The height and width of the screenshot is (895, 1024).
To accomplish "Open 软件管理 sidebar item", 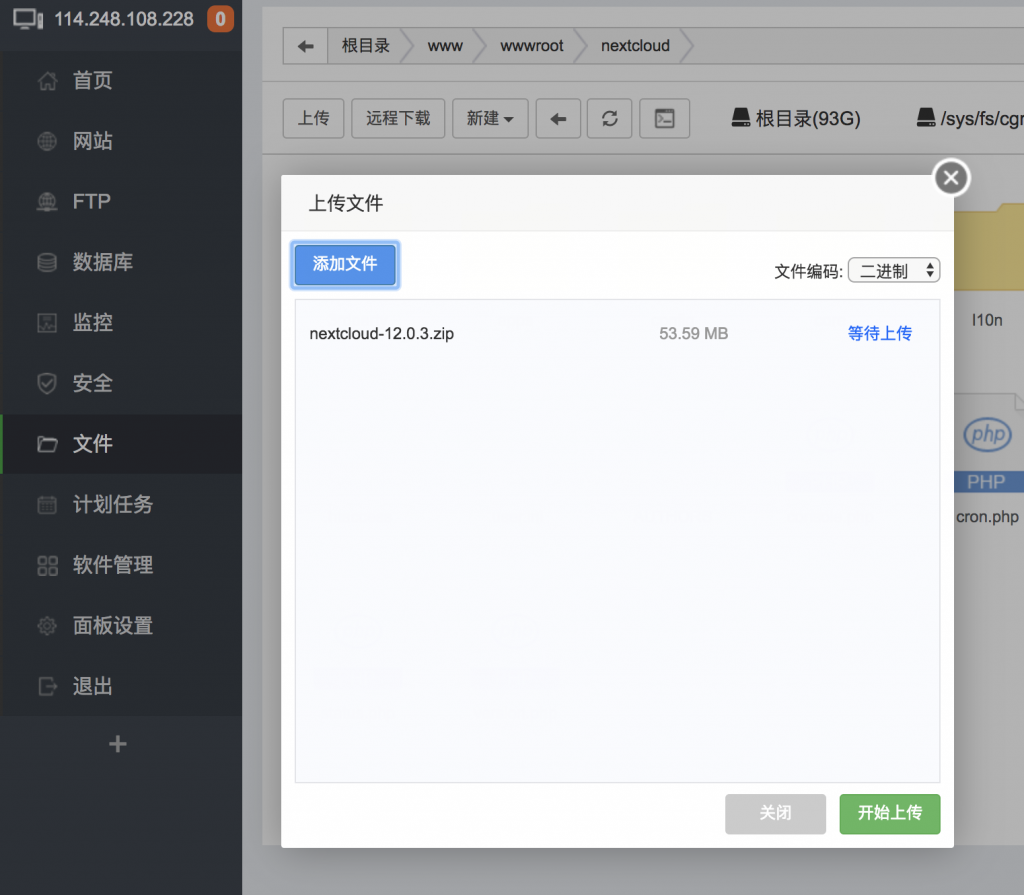I will pos(112,565).
